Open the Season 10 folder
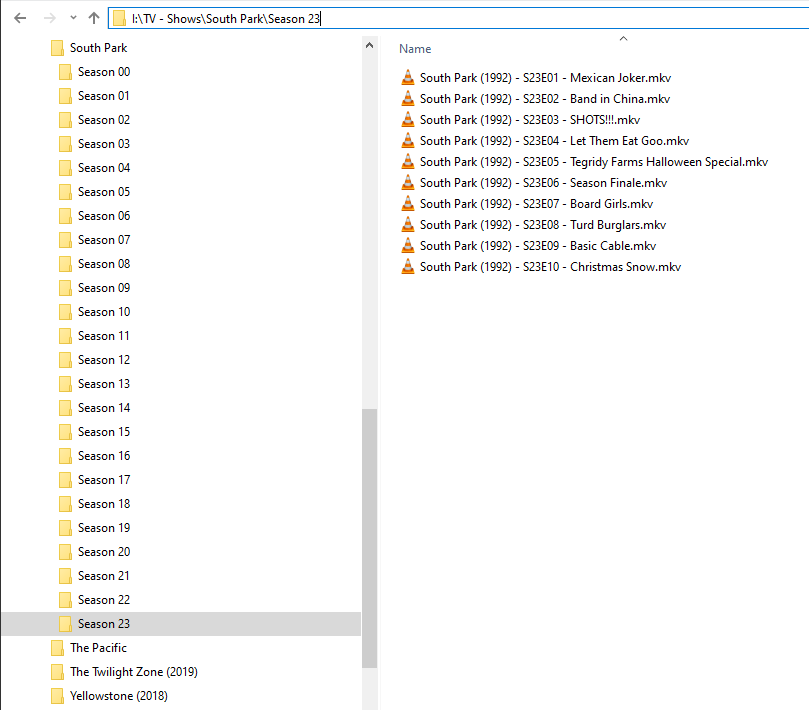809x710 pixels. pos(104,312)
